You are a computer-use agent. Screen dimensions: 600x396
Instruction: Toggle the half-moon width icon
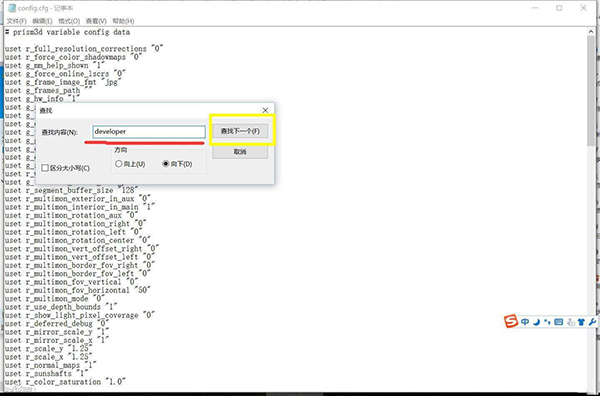tap(536, 322)
